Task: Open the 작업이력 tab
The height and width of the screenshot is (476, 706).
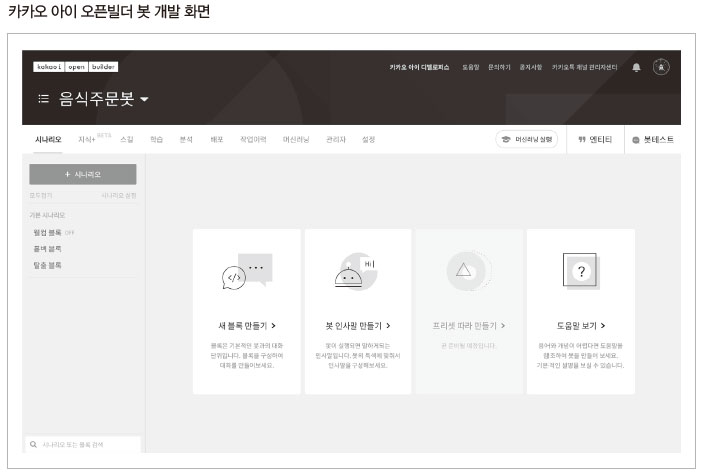Action: click(x=253, y=140)
